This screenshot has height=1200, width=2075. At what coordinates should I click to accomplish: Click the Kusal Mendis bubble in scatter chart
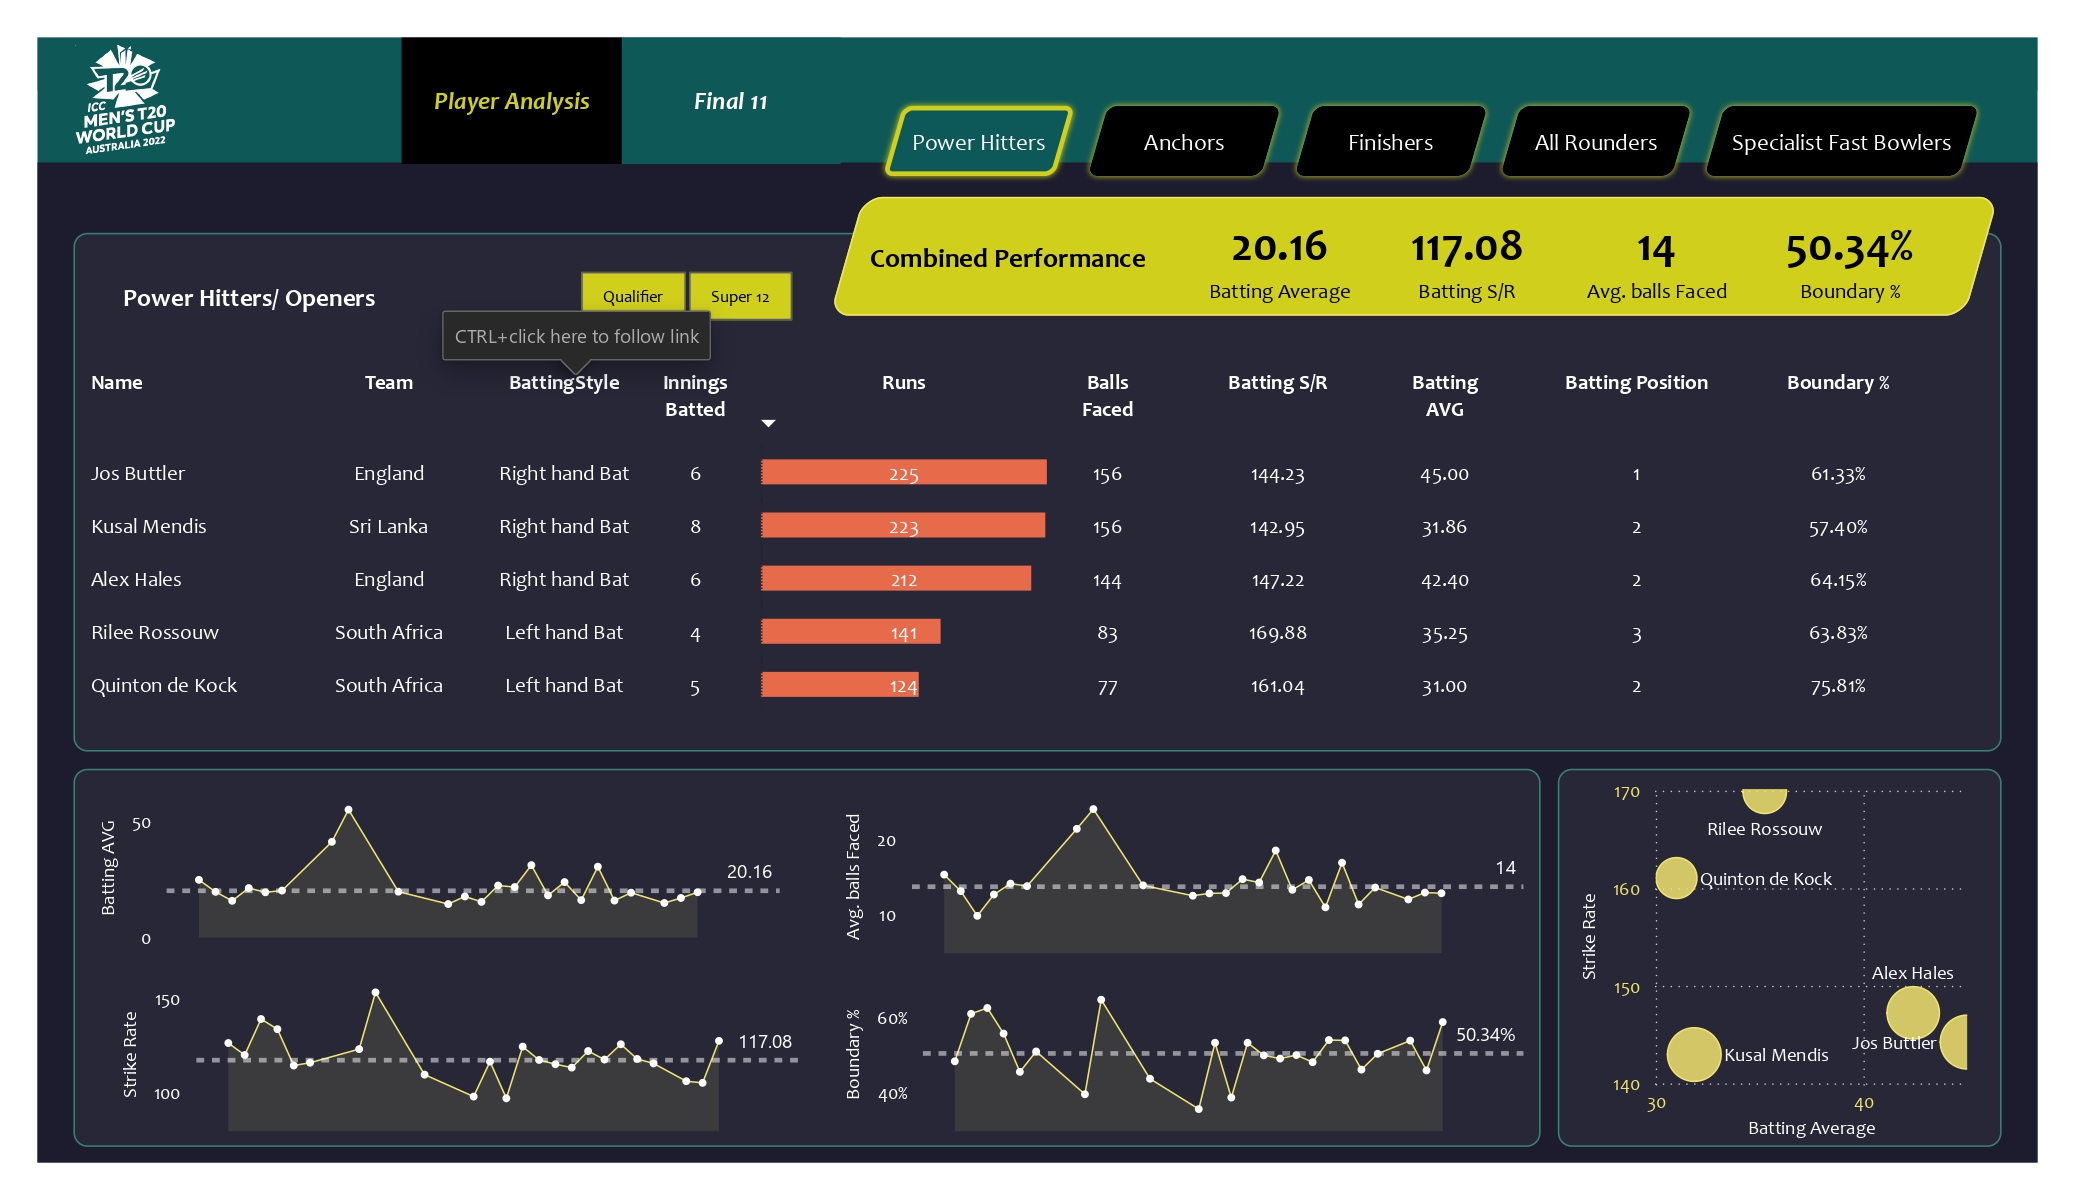tap(1694, 1054)
